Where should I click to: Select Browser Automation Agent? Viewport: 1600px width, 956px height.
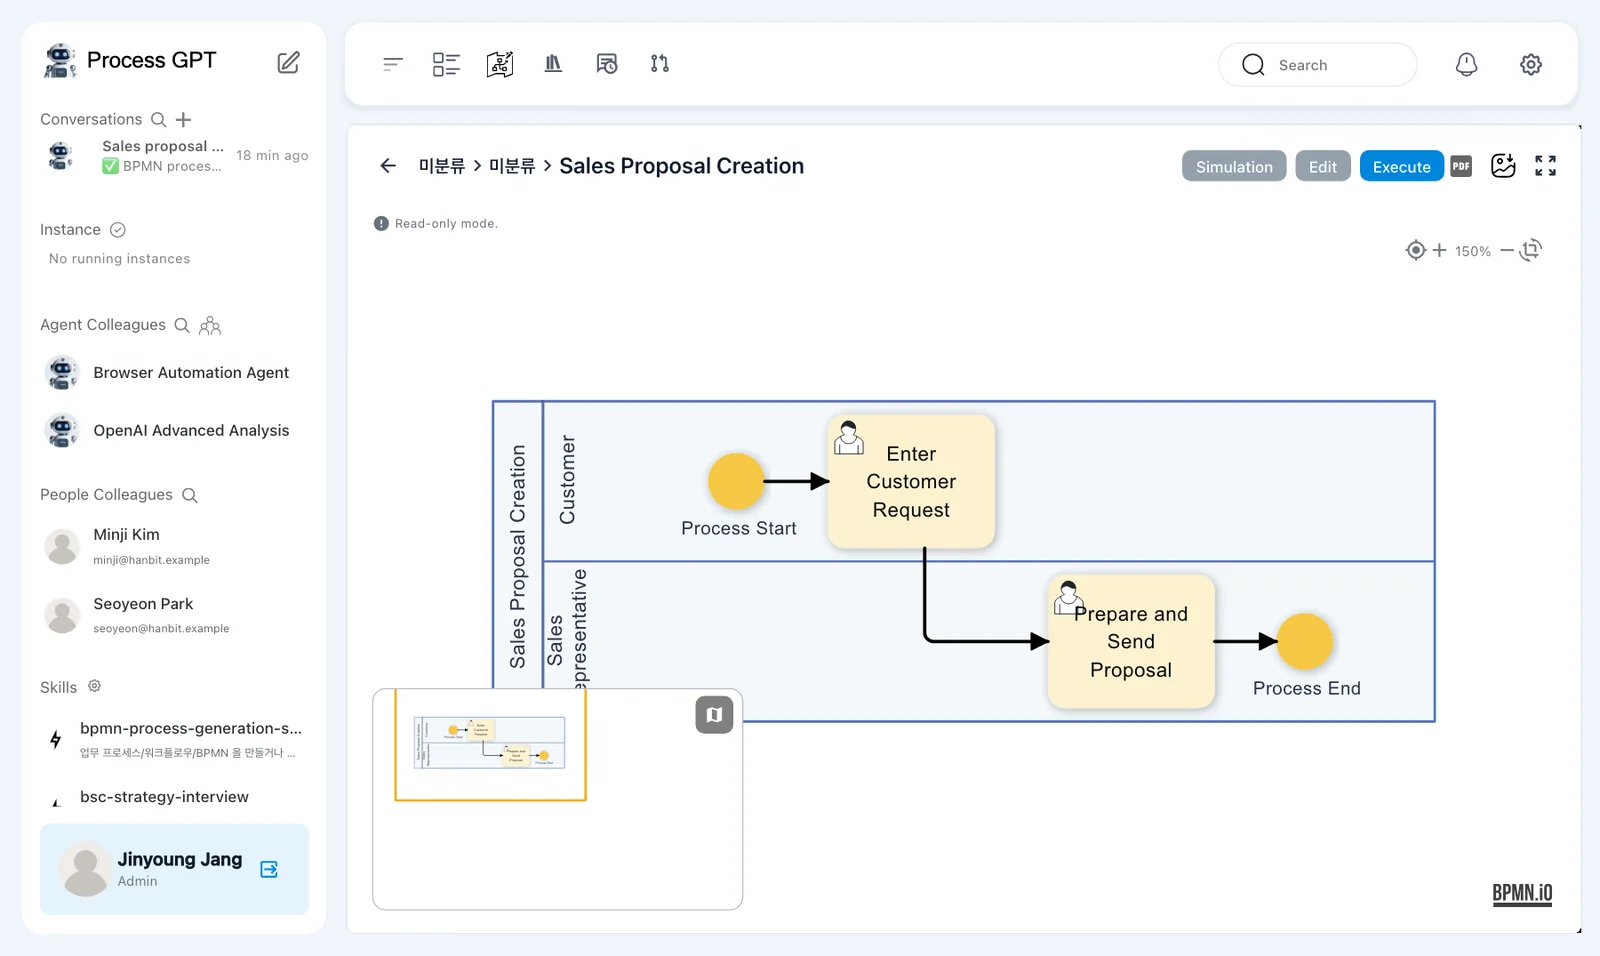(x=175, y=372)
